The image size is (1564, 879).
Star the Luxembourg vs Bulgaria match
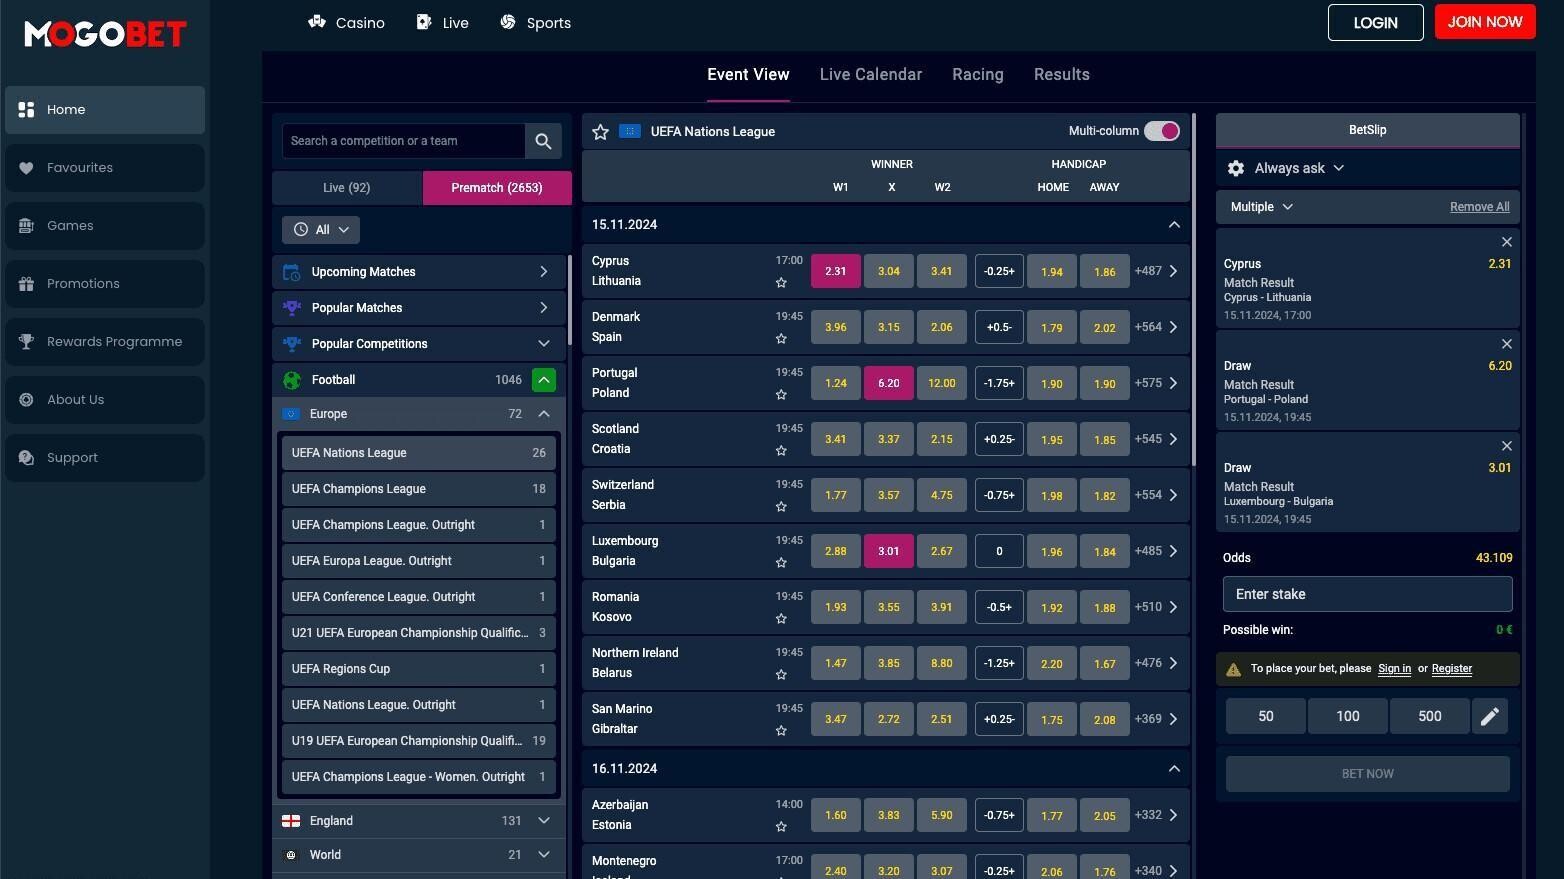tap(781, 563)
